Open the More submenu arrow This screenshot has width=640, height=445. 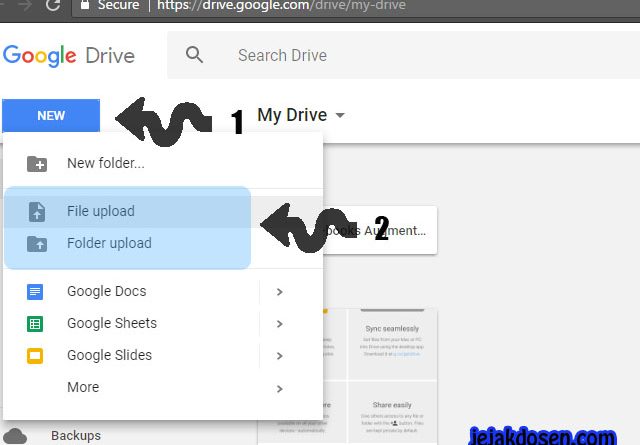[280, 389]
